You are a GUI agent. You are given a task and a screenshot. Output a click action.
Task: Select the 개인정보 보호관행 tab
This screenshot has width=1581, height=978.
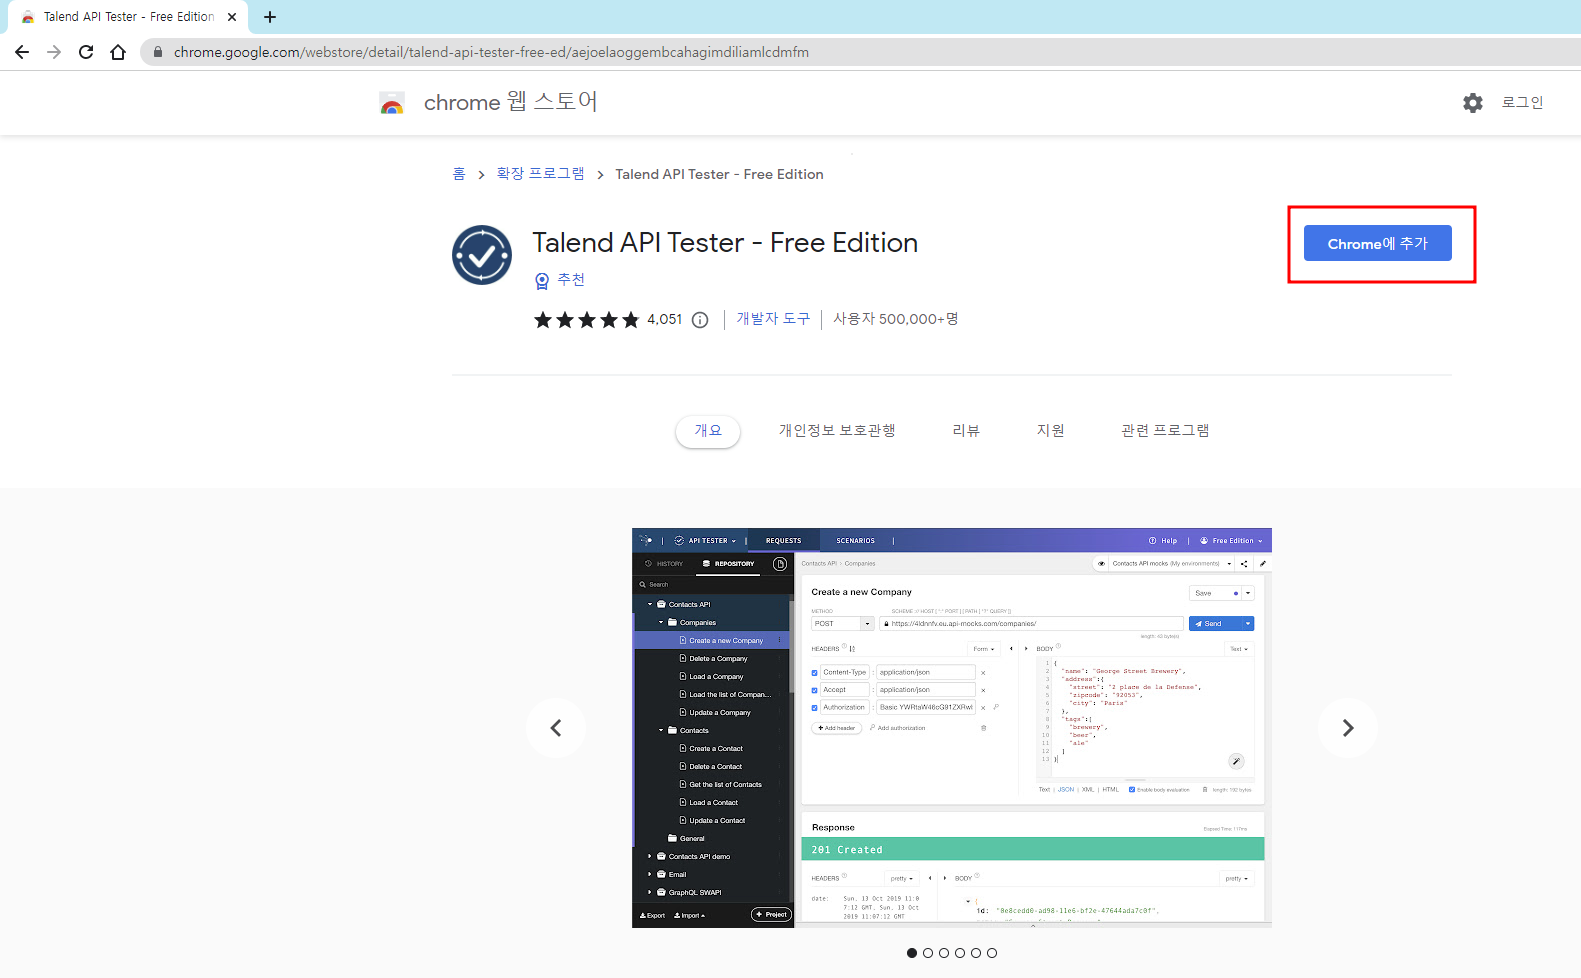pos(837,431)
